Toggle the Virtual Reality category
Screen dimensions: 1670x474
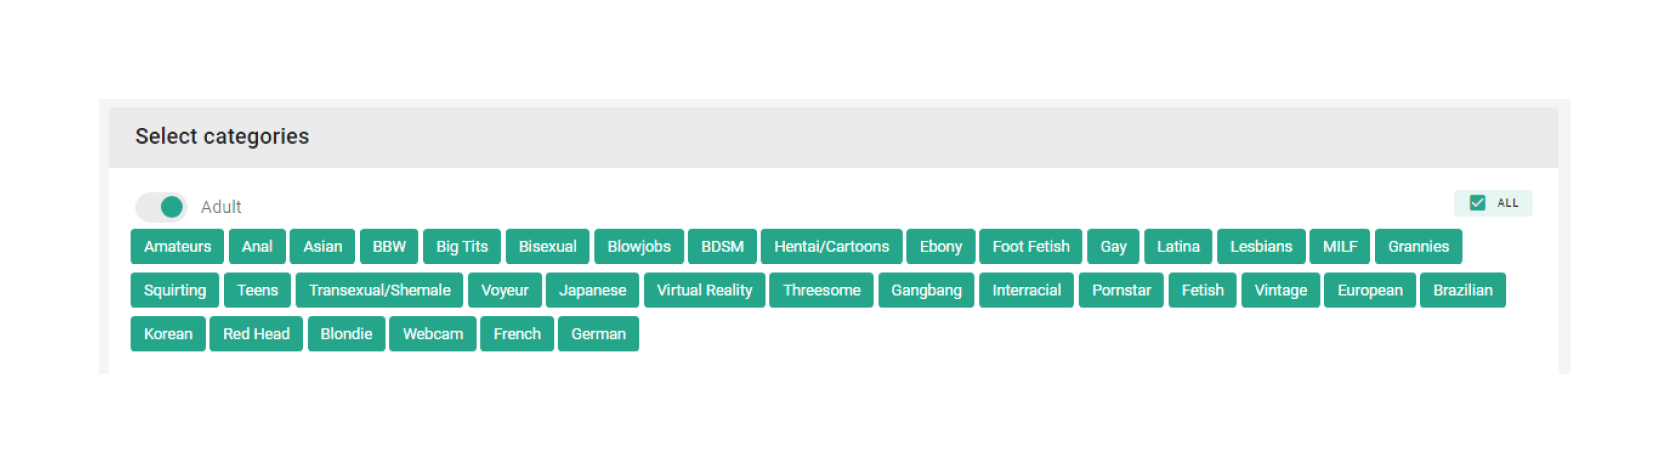pos(704,291)
